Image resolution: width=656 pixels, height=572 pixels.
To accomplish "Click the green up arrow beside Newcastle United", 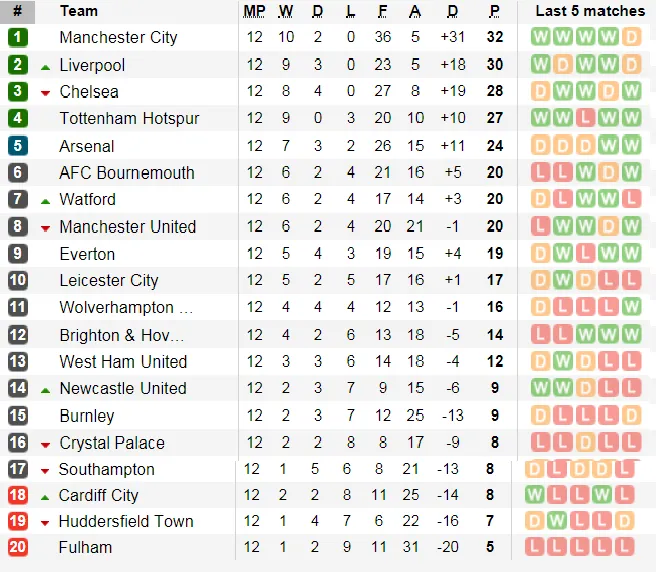I will (45, 389).
